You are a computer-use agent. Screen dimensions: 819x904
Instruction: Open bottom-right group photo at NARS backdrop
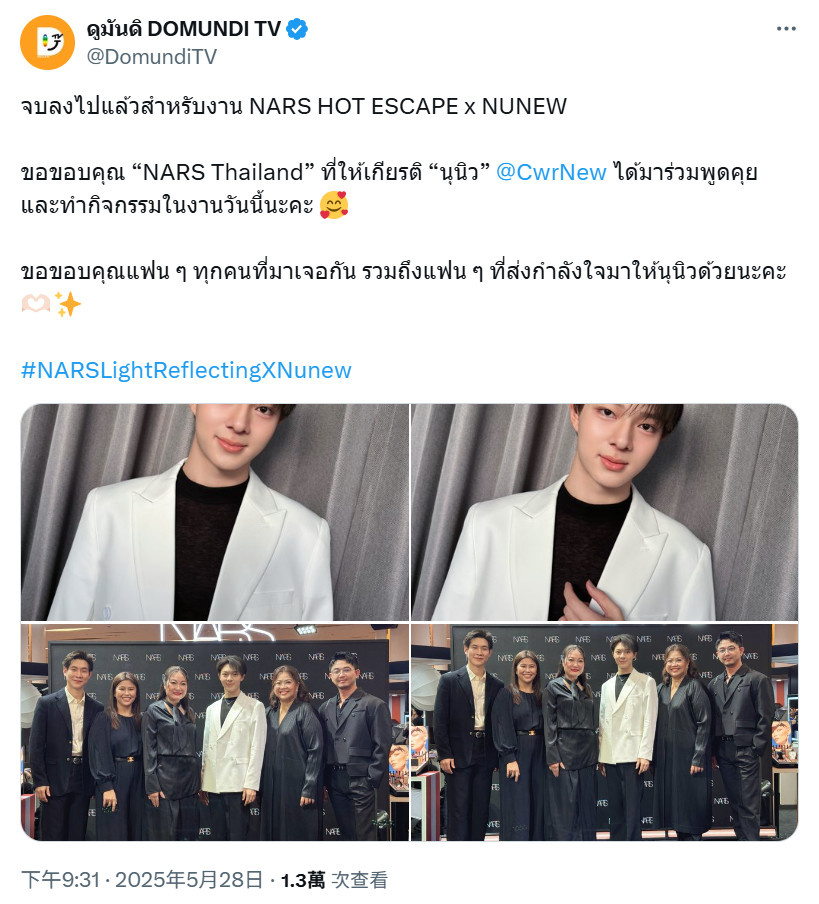[x=605, y=732]
